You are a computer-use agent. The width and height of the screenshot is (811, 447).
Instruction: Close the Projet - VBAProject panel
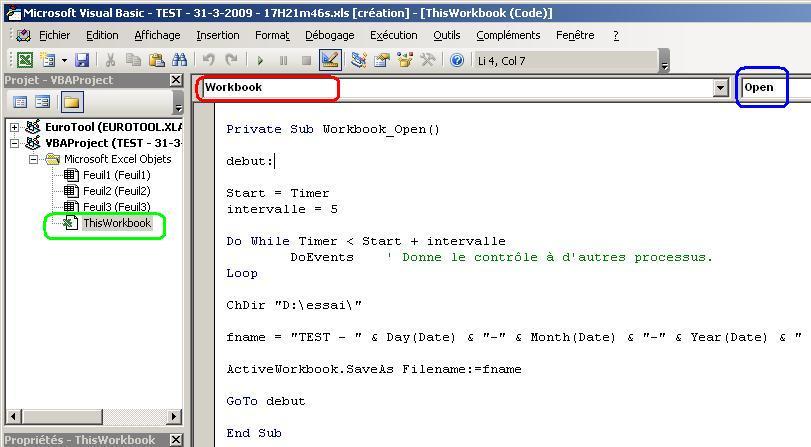click(x=176, y=80)
